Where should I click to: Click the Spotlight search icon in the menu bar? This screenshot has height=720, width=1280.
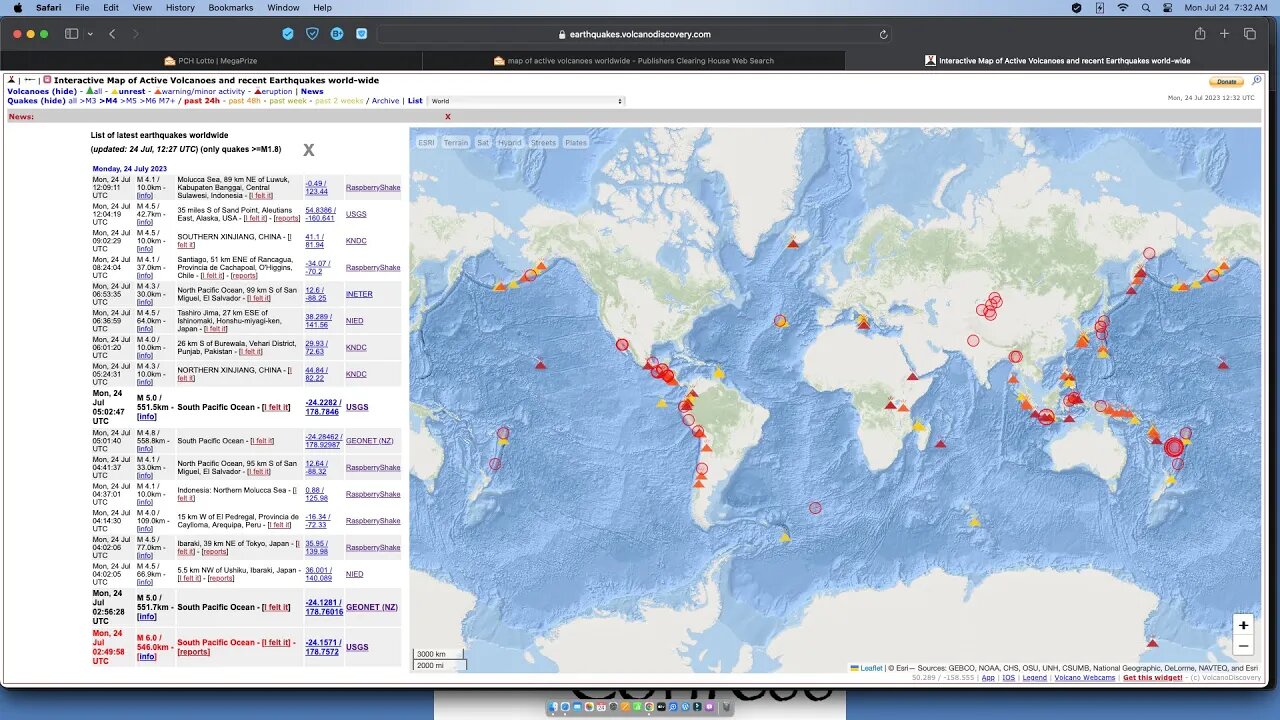1145,7
